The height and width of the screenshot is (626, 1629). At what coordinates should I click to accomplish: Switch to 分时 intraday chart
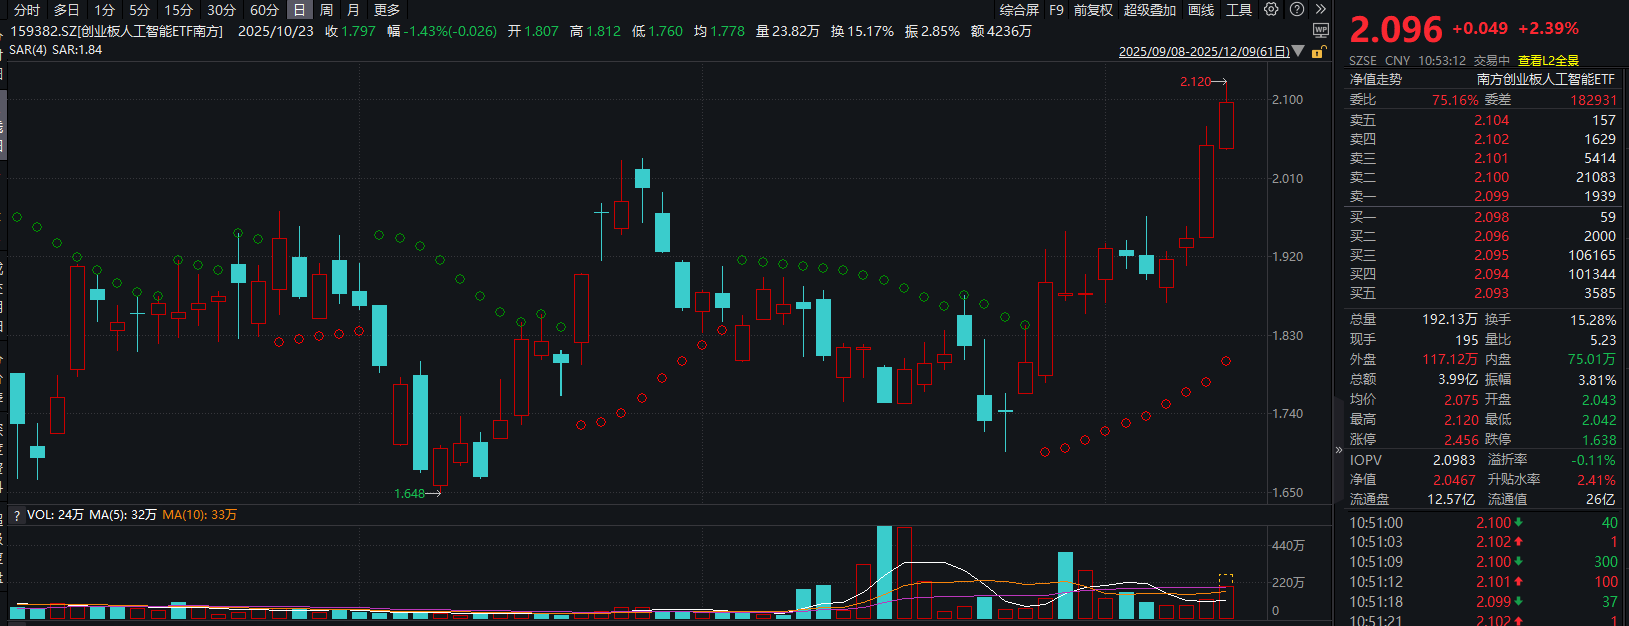pos(27,10)
